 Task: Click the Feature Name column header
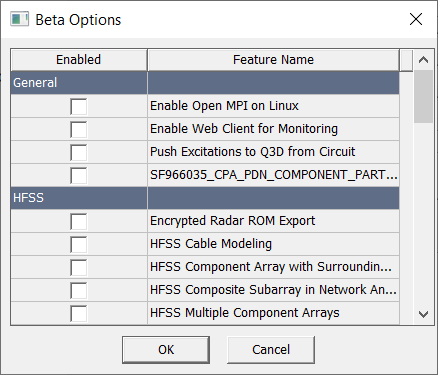click(x=273, y=60)
